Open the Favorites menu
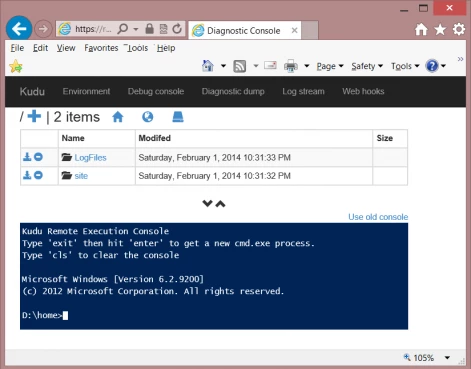This screenshot has width=471, height=369. click(x=101, y=48)
